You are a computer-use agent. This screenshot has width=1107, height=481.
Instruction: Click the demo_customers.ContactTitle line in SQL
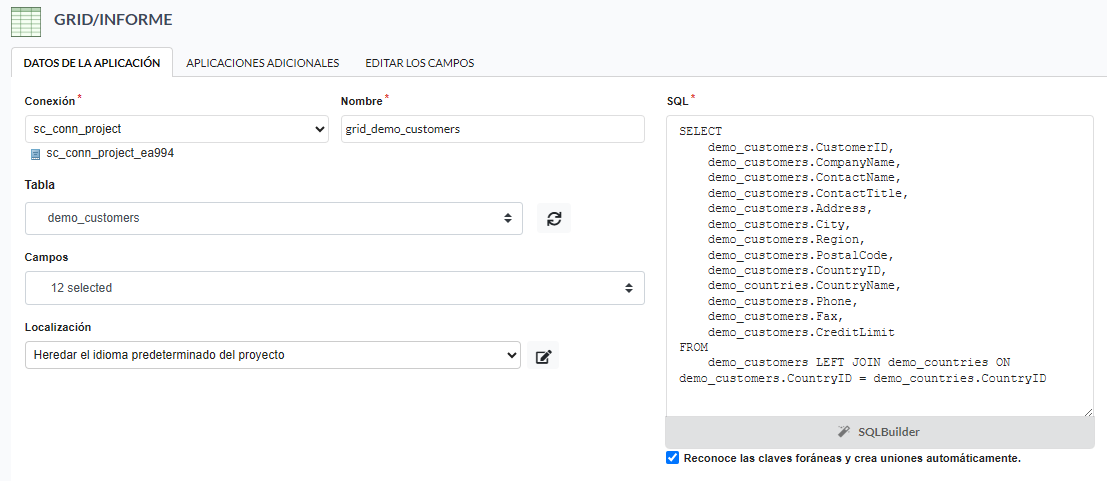click(808, 193)
